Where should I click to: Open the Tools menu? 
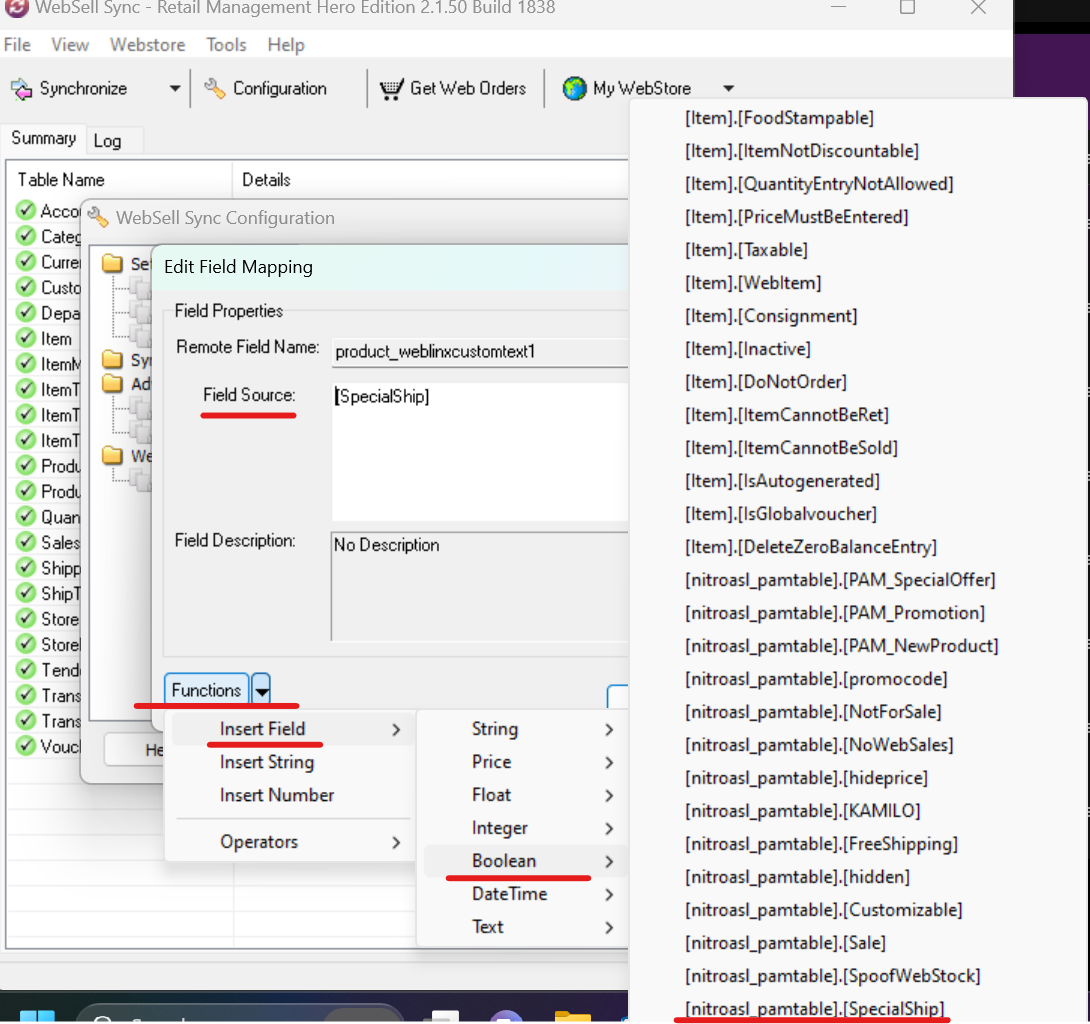point(226,45)
